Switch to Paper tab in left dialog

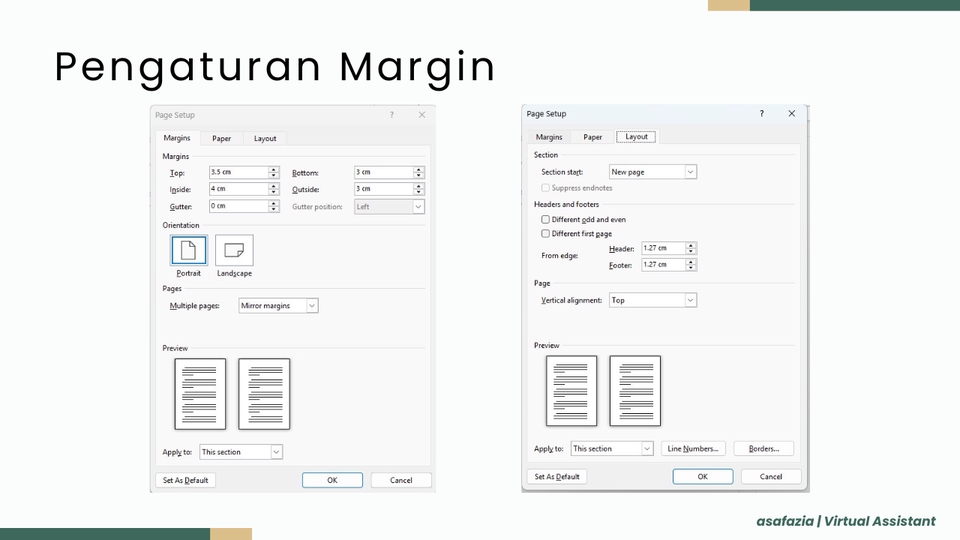coord(221,139)
